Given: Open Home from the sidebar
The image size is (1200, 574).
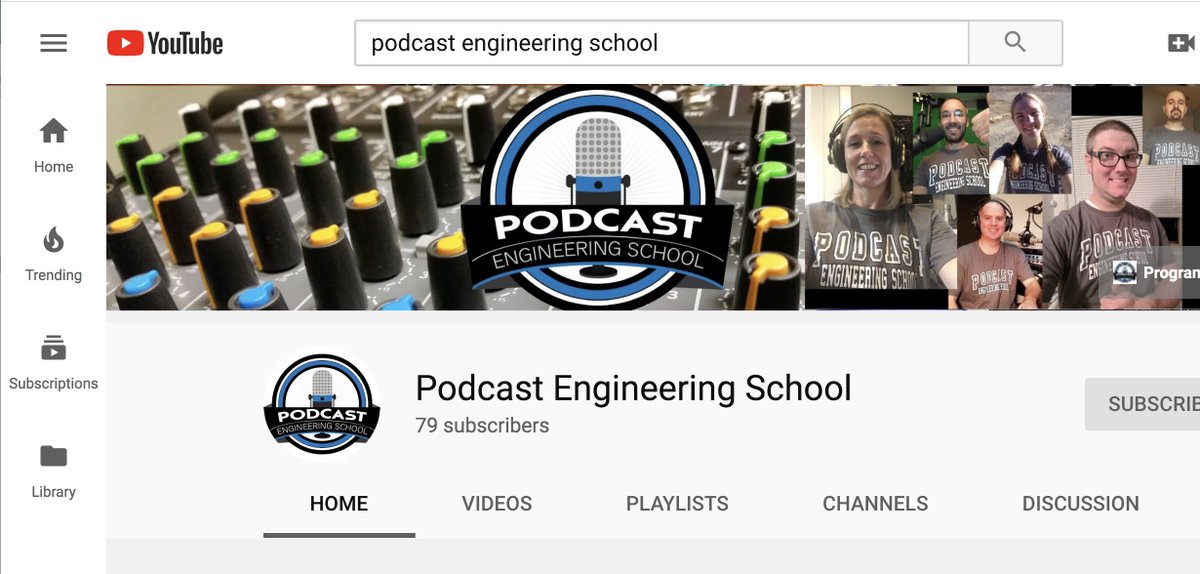Looking at the screenshot, I should [53, 146].
